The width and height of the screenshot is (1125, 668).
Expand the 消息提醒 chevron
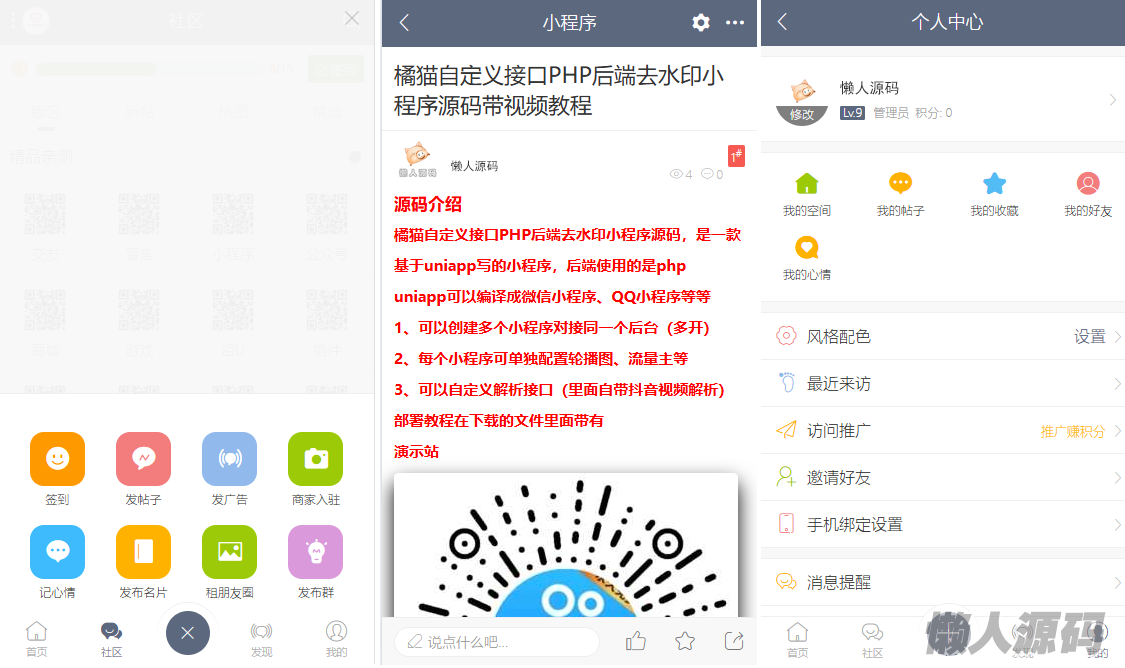[x=1117, y=582]
